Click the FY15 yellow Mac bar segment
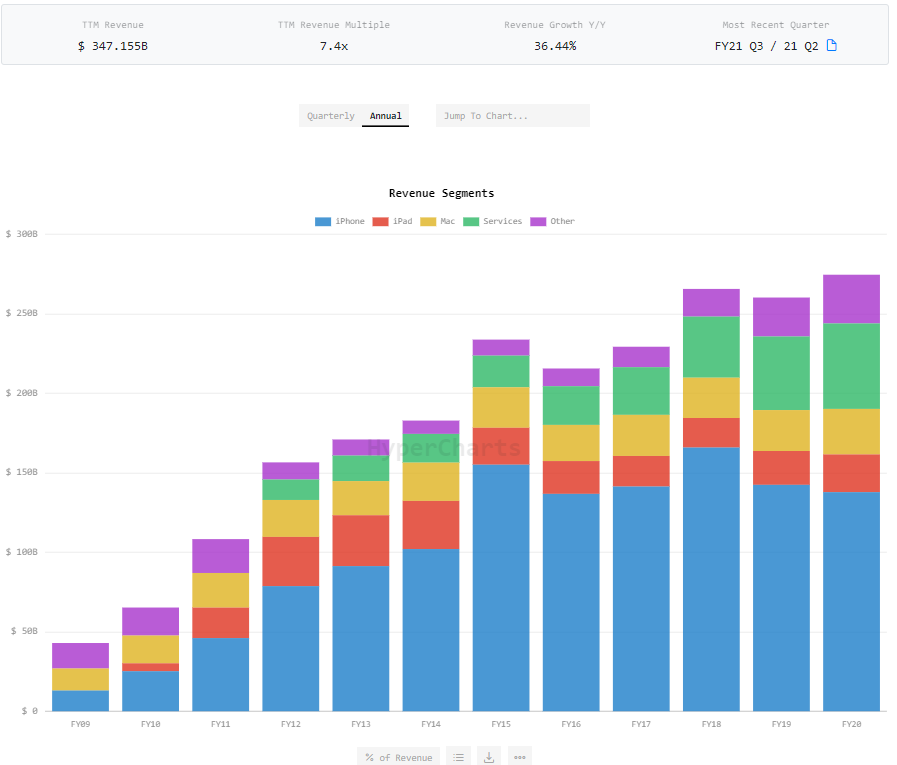This screenshot has width=897, height=765. [501, 407]
